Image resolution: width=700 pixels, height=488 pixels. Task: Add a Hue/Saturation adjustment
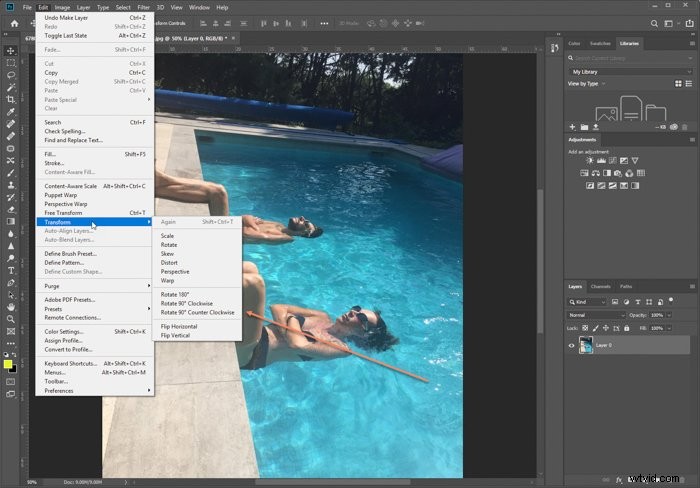(x=584, y=173)
